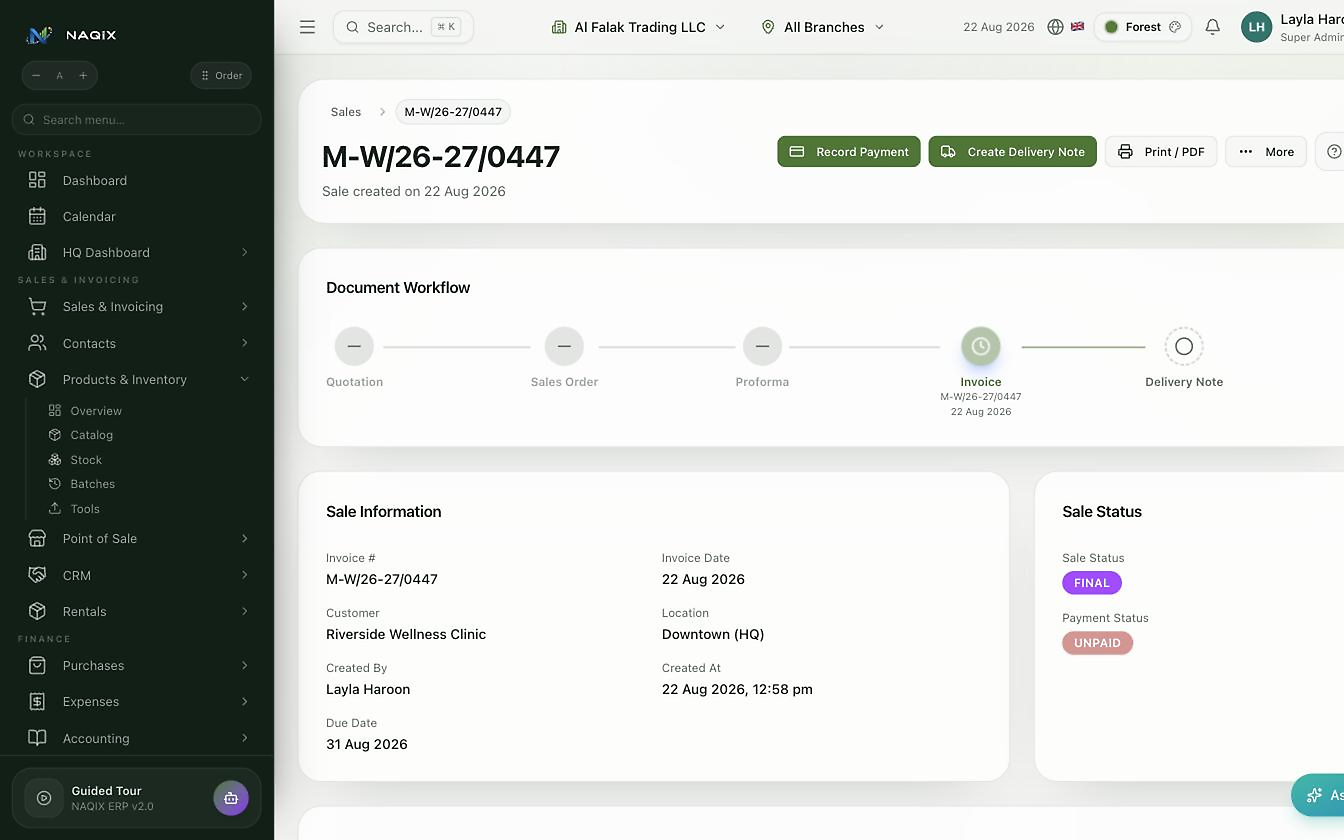1344x840 pixels.
Task: Click Create Delivery Note button
Action: pyautogui.click(x=1013, y=152)
